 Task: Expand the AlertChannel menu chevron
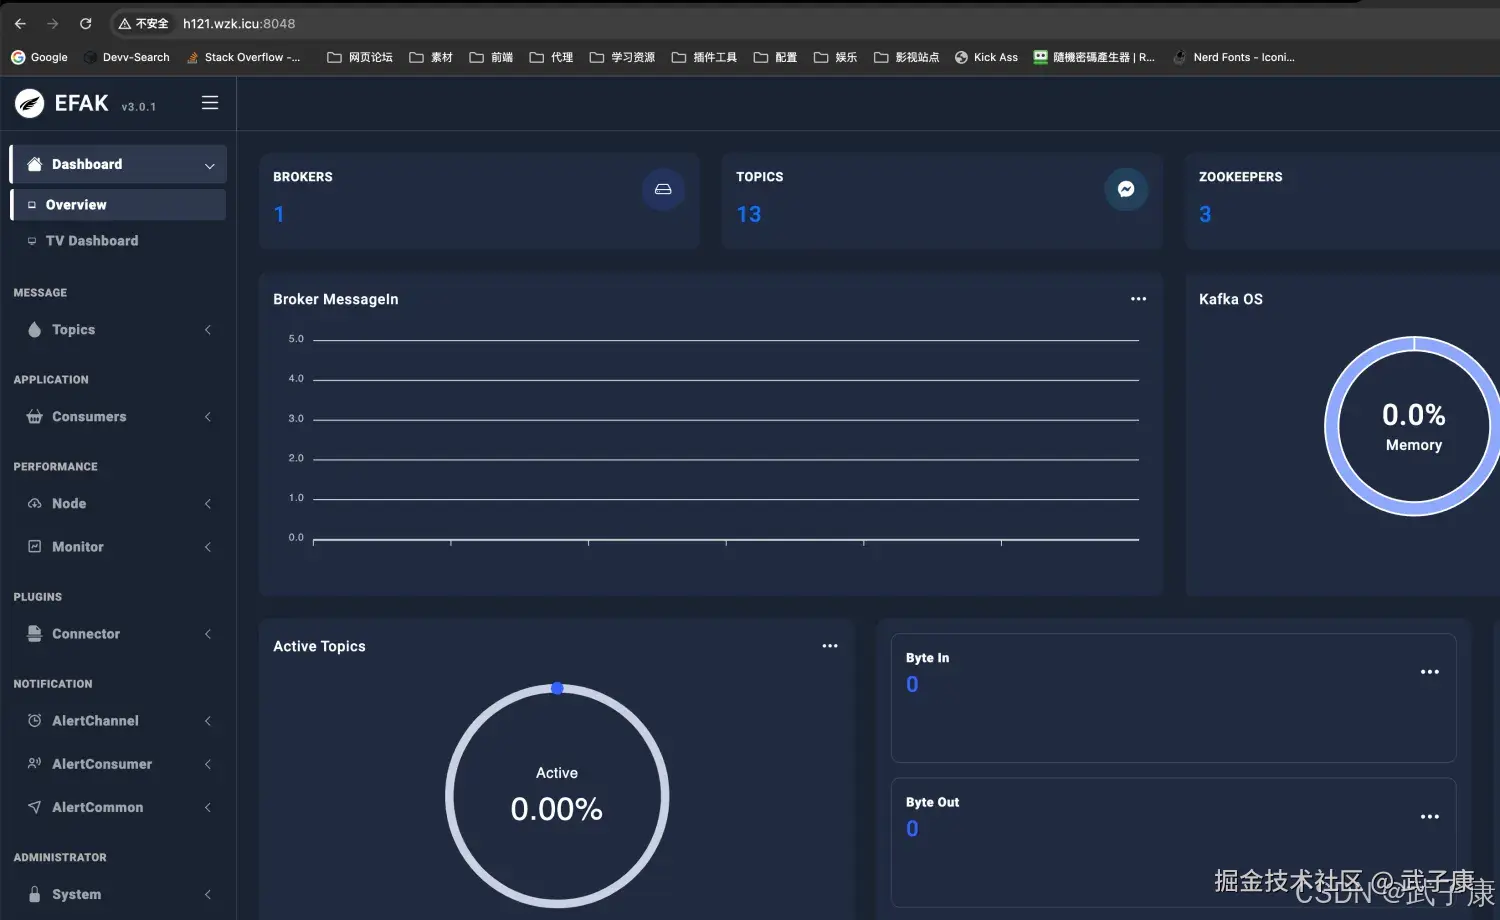tap(208, 721)
